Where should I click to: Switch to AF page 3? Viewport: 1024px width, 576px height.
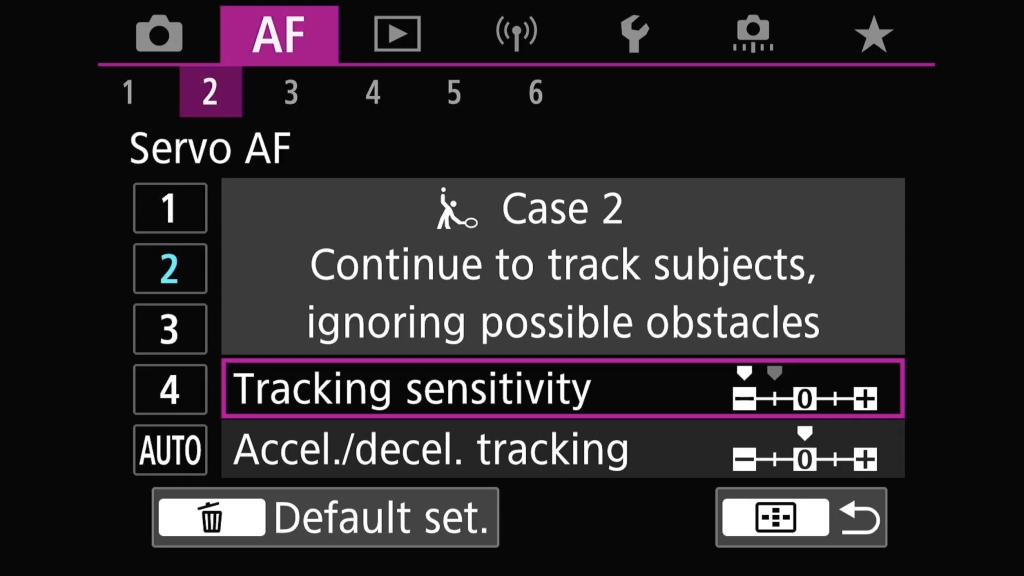(291, 92)
